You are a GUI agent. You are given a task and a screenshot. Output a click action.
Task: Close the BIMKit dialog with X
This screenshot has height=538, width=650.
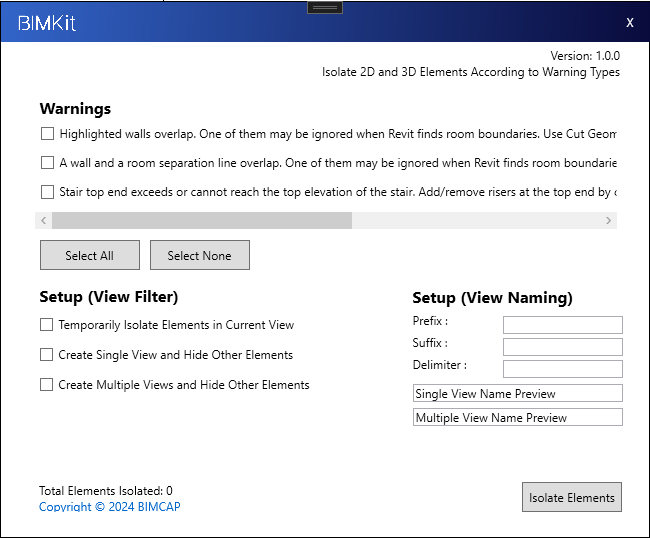(x=630, y=22)
